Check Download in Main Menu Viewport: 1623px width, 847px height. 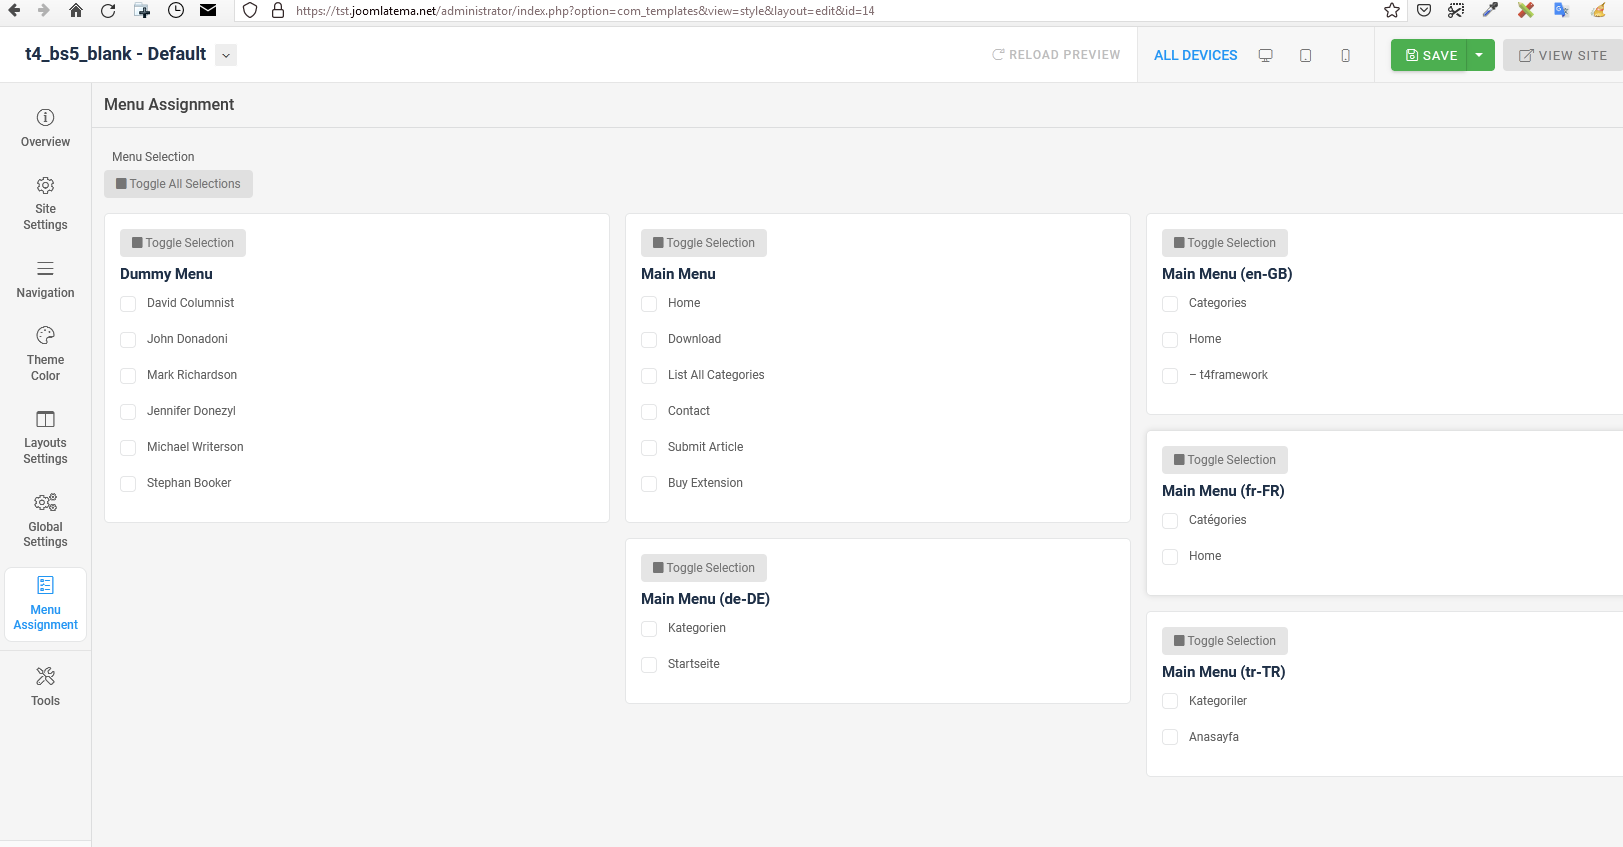tap(649, 340)
